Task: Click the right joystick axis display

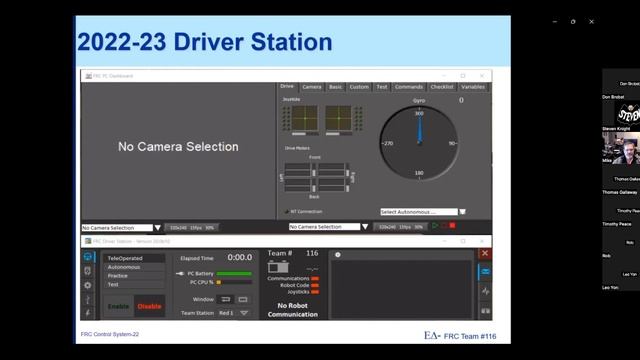Action: click(x=338, y=118)
